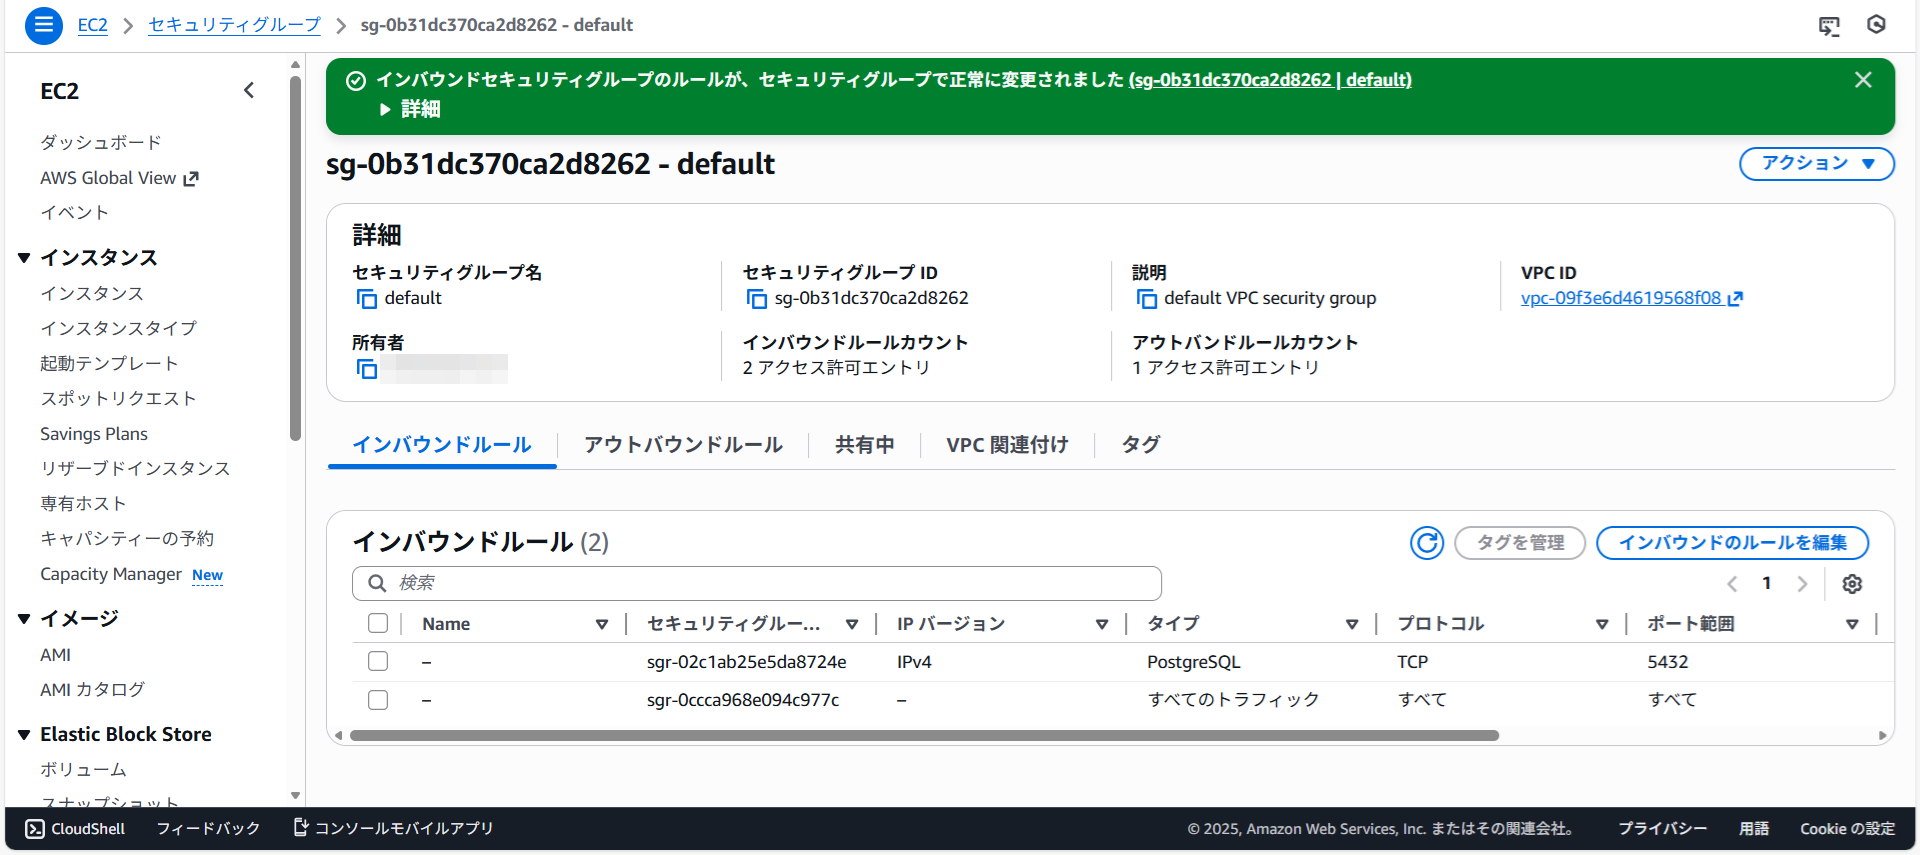This screenshot has height=855, width=1920.
Task: Copy the owner account ID
Action: (367, 369)
